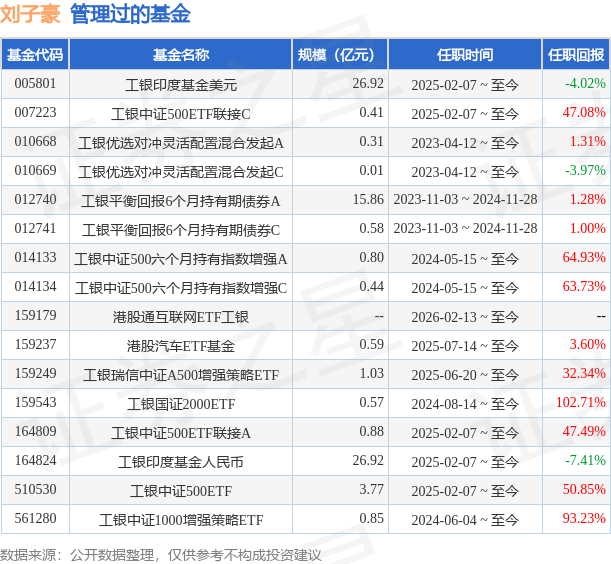Click the 刘子豪 manager name in title

click(30, 14)
